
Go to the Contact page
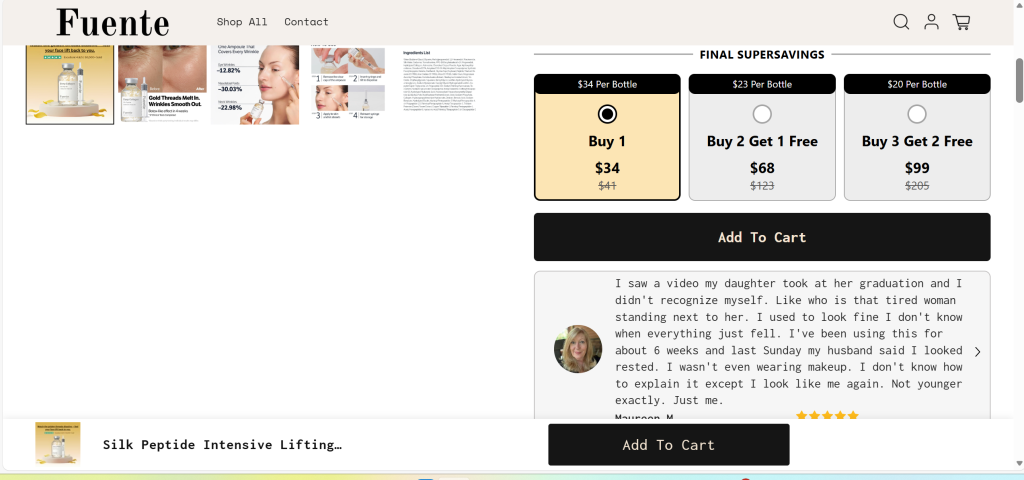pos(306,22)
